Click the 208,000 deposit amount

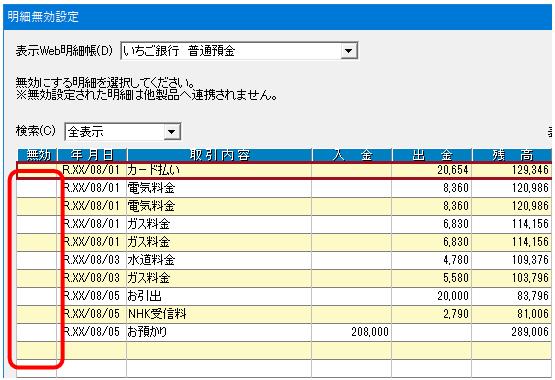(x=370, y=332)
